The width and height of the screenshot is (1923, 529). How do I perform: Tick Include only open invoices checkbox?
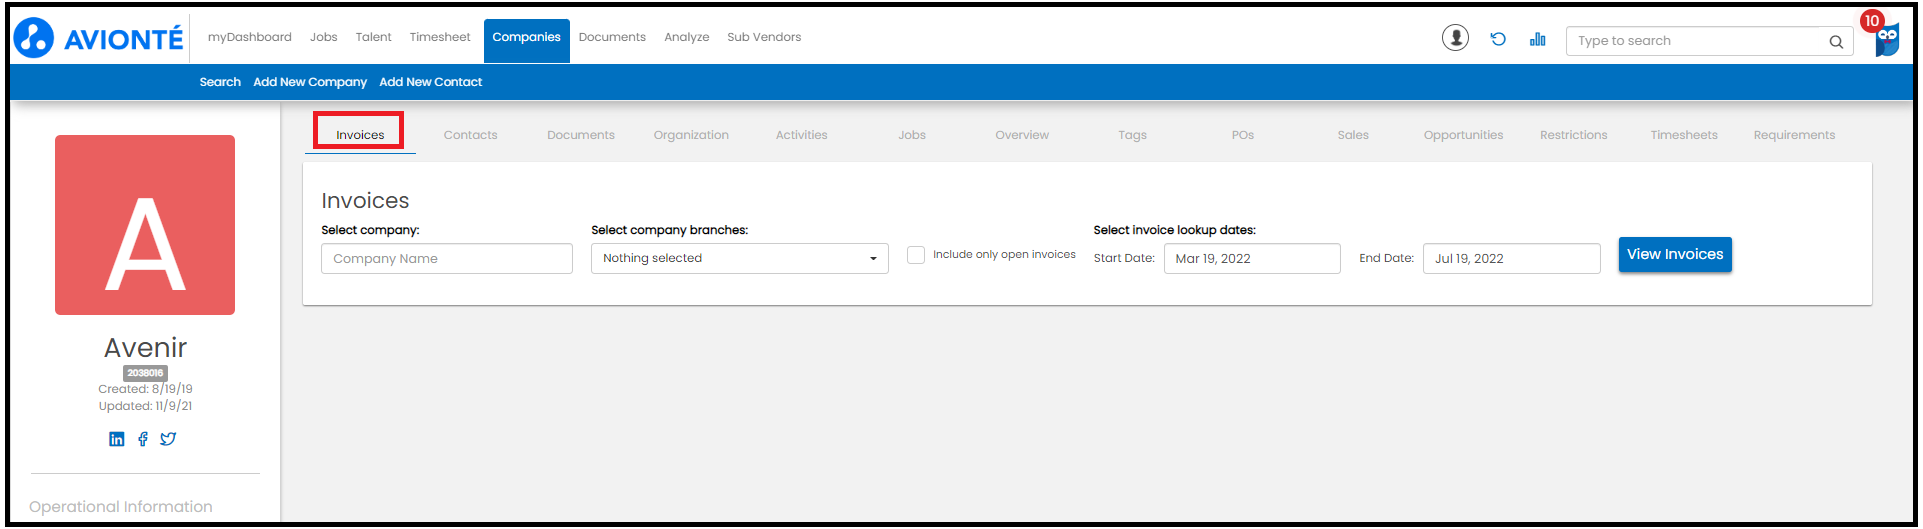(x=916, y=255)
